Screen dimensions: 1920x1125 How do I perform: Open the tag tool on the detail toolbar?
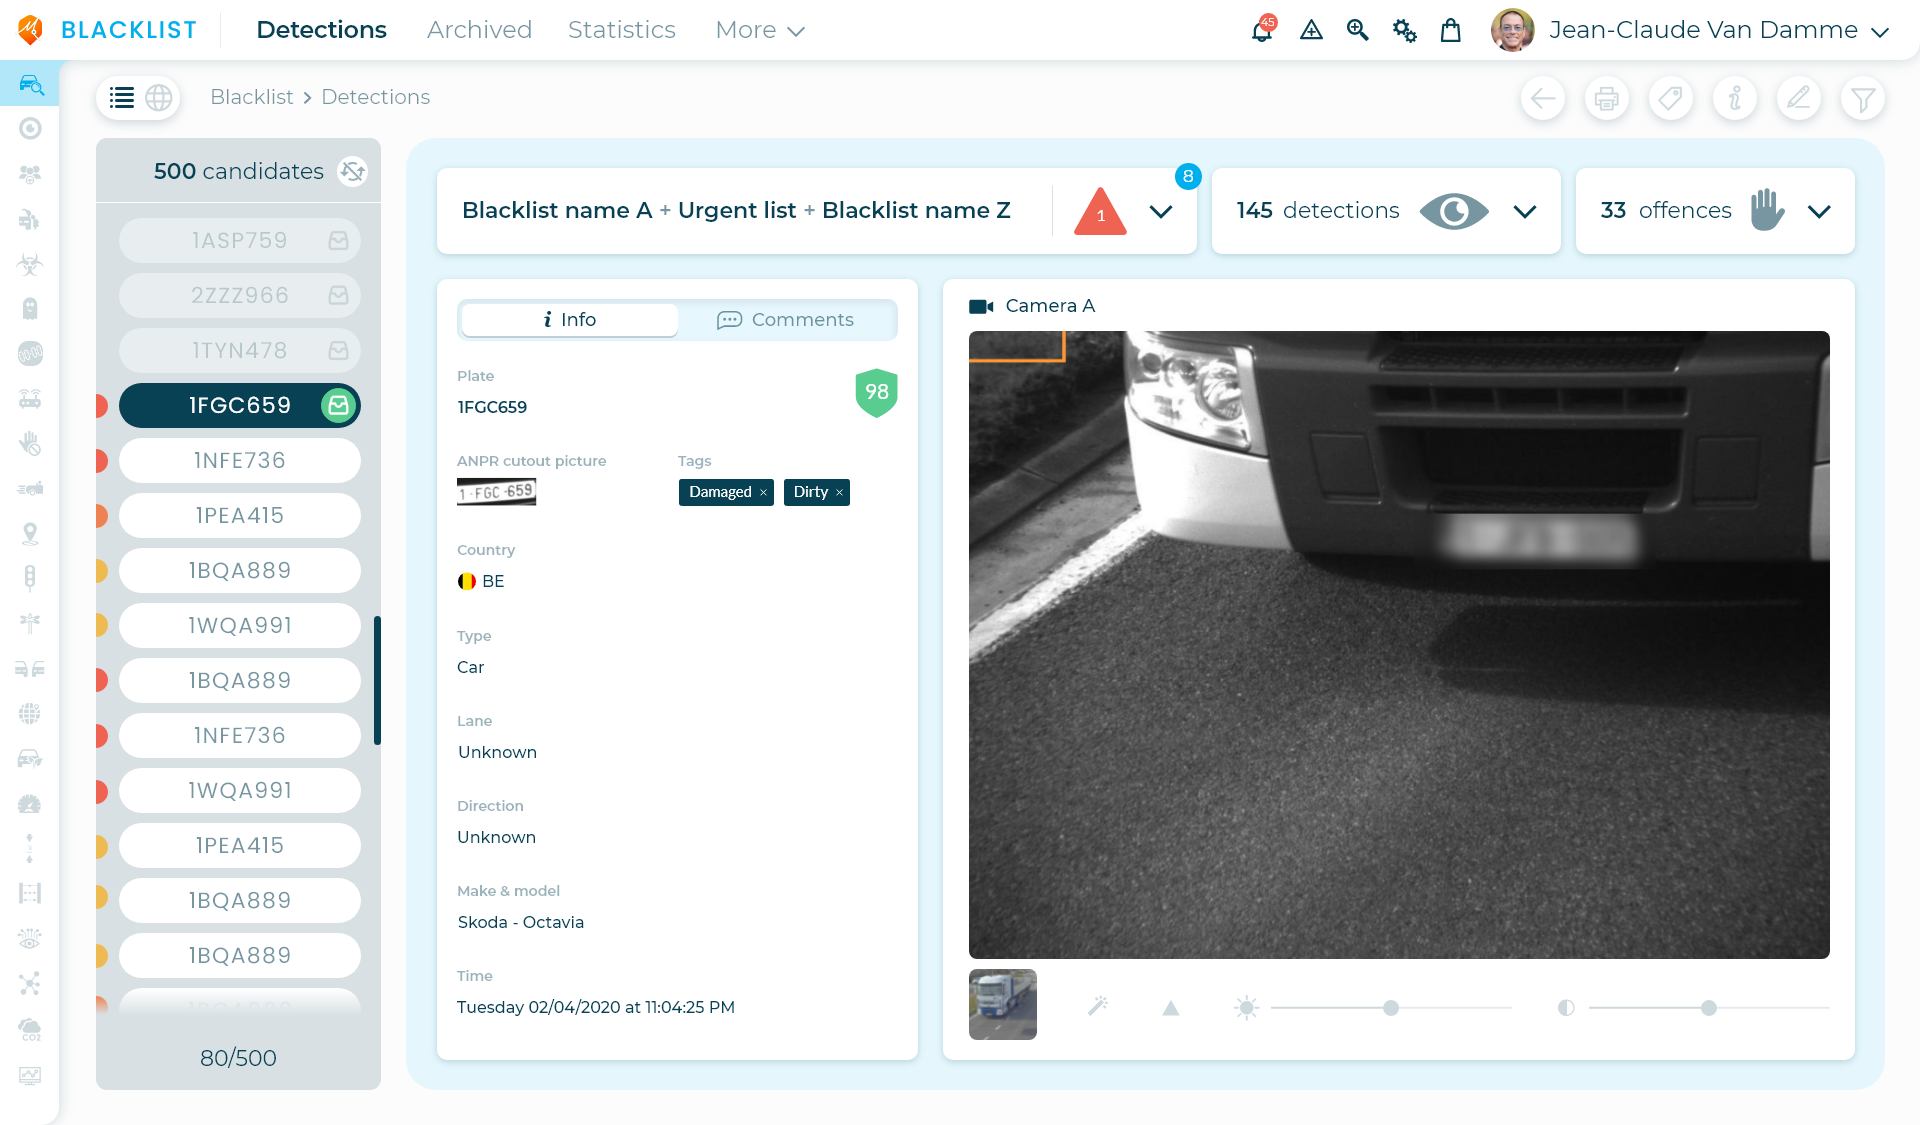[x=1671, y=98]
